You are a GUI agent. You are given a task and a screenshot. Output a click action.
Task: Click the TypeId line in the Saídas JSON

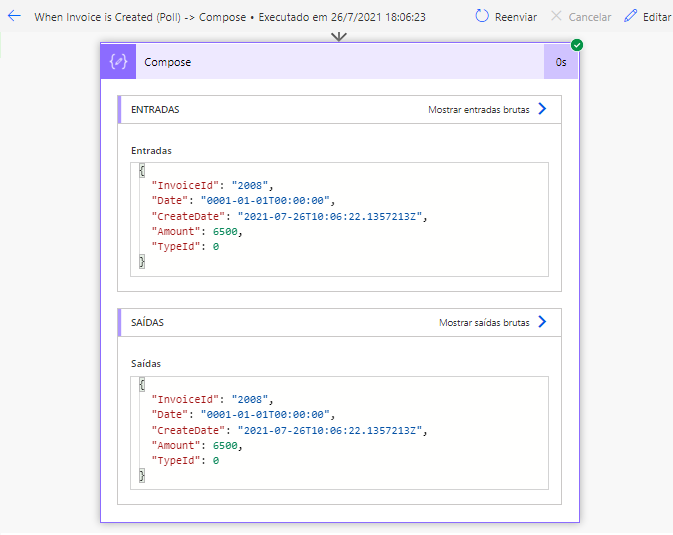(x=185, y=460)
